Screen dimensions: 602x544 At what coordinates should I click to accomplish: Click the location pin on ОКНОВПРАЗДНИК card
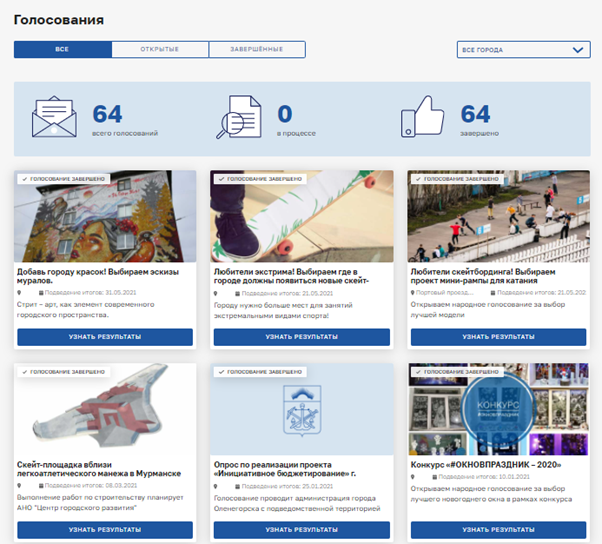click(413, 477)
